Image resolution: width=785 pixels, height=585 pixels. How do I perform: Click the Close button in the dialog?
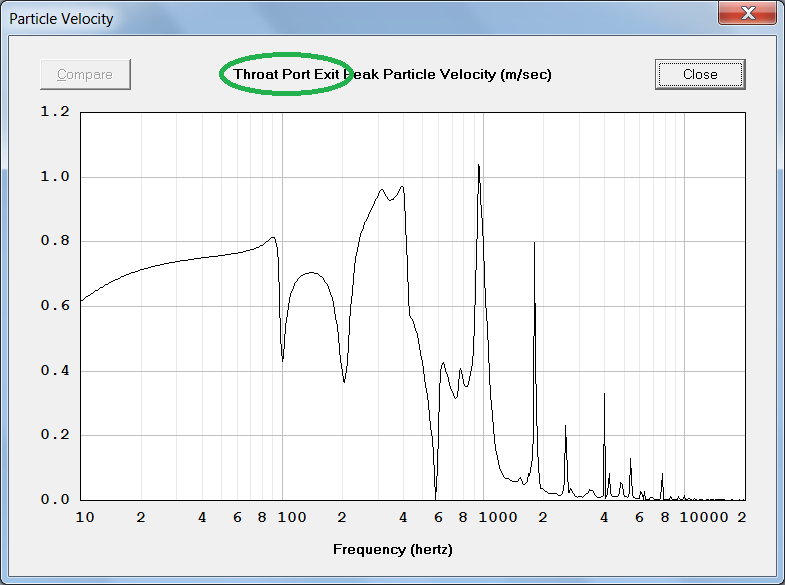(700, 75)
